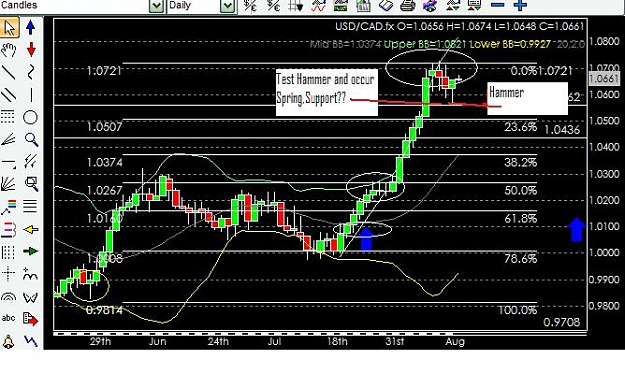Click the printer icon in the top toolbar

click(x=407, y=5)
